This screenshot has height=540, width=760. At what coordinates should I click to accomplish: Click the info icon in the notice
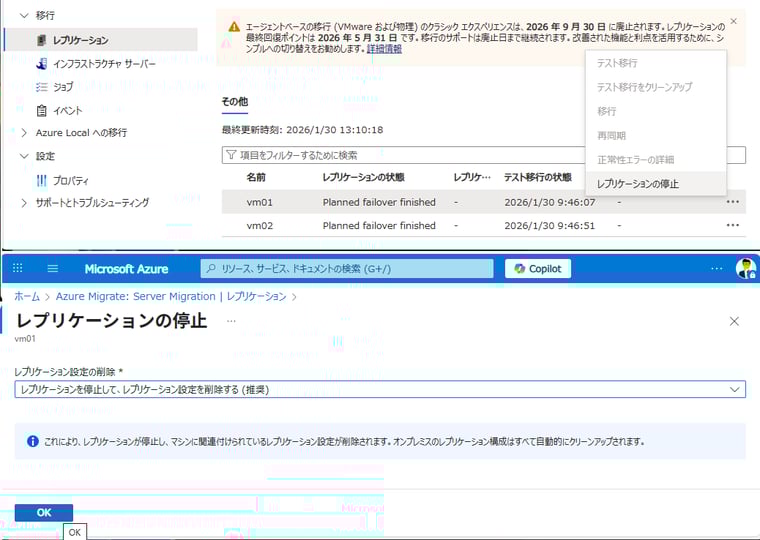32,441
